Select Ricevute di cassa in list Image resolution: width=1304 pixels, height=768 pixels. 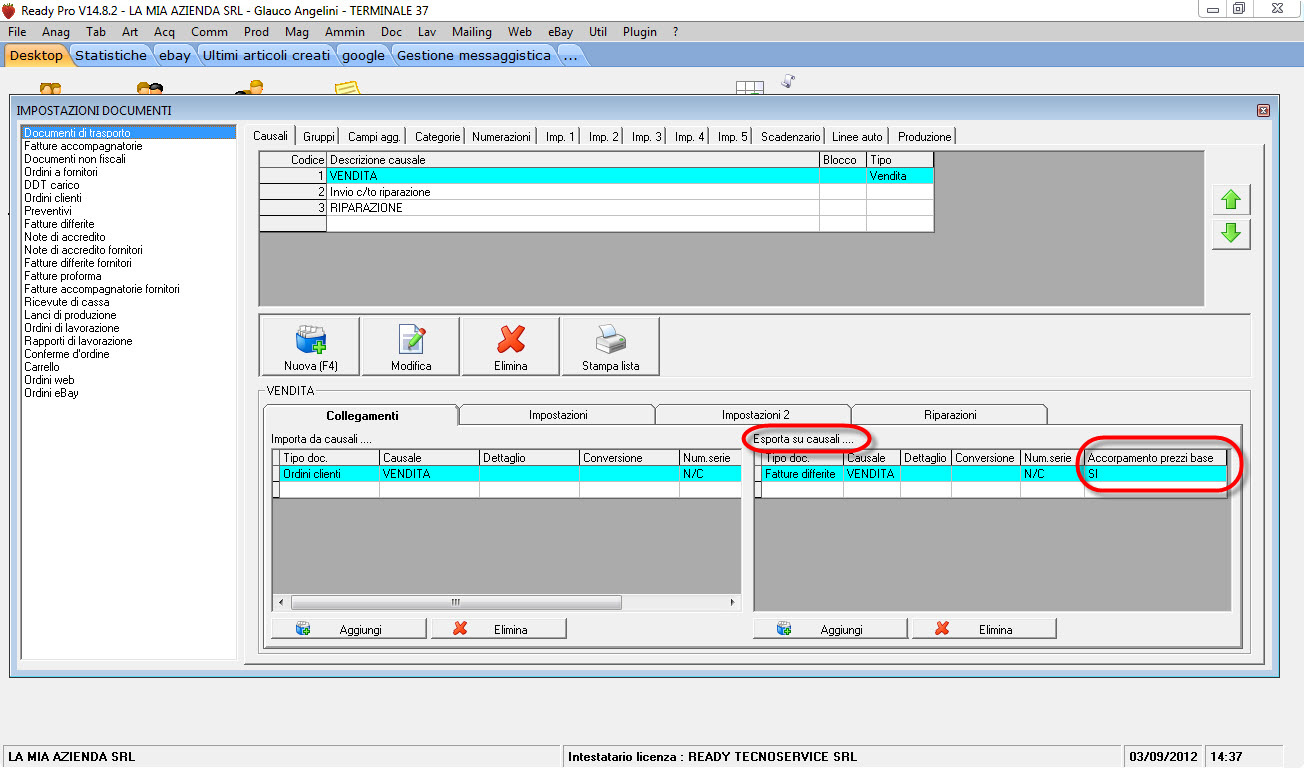(x=67, y=302)
